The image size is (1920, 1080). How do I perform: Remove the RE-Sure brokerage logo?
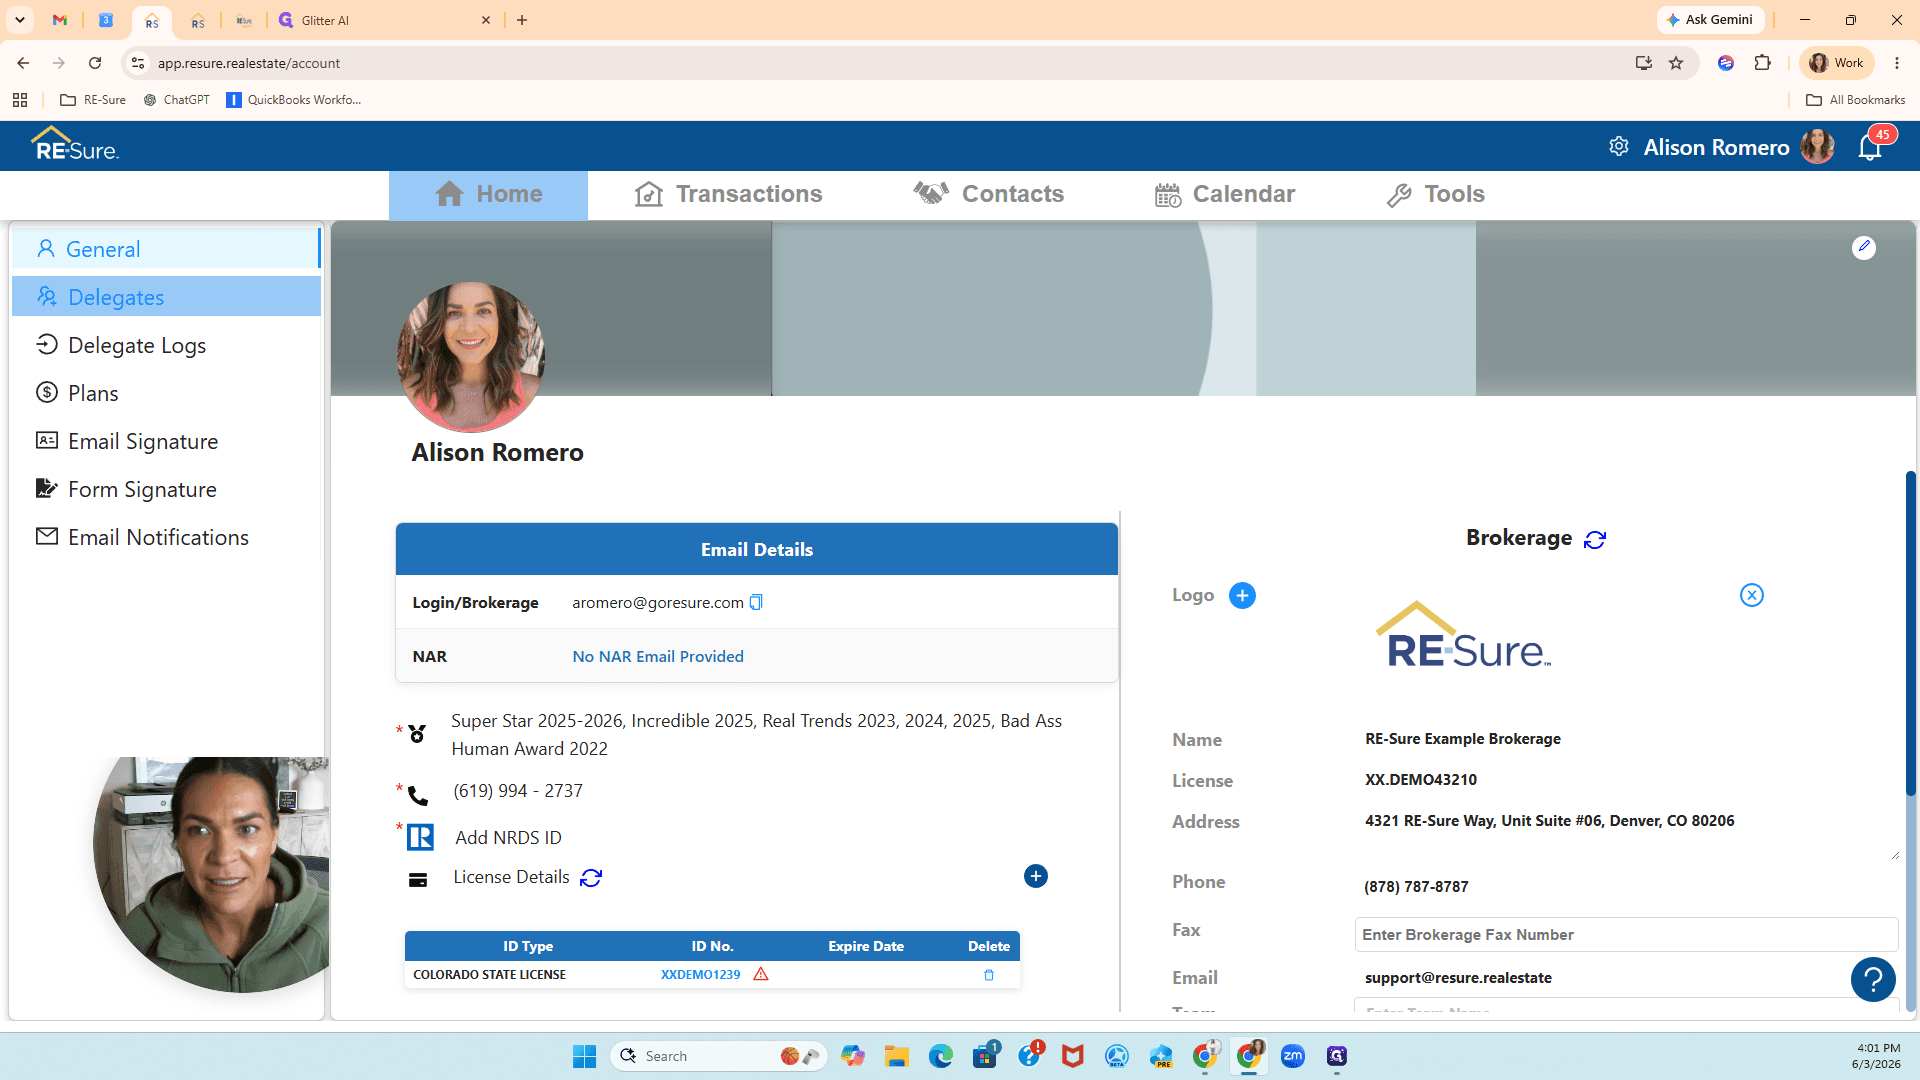pos(1752,595)
